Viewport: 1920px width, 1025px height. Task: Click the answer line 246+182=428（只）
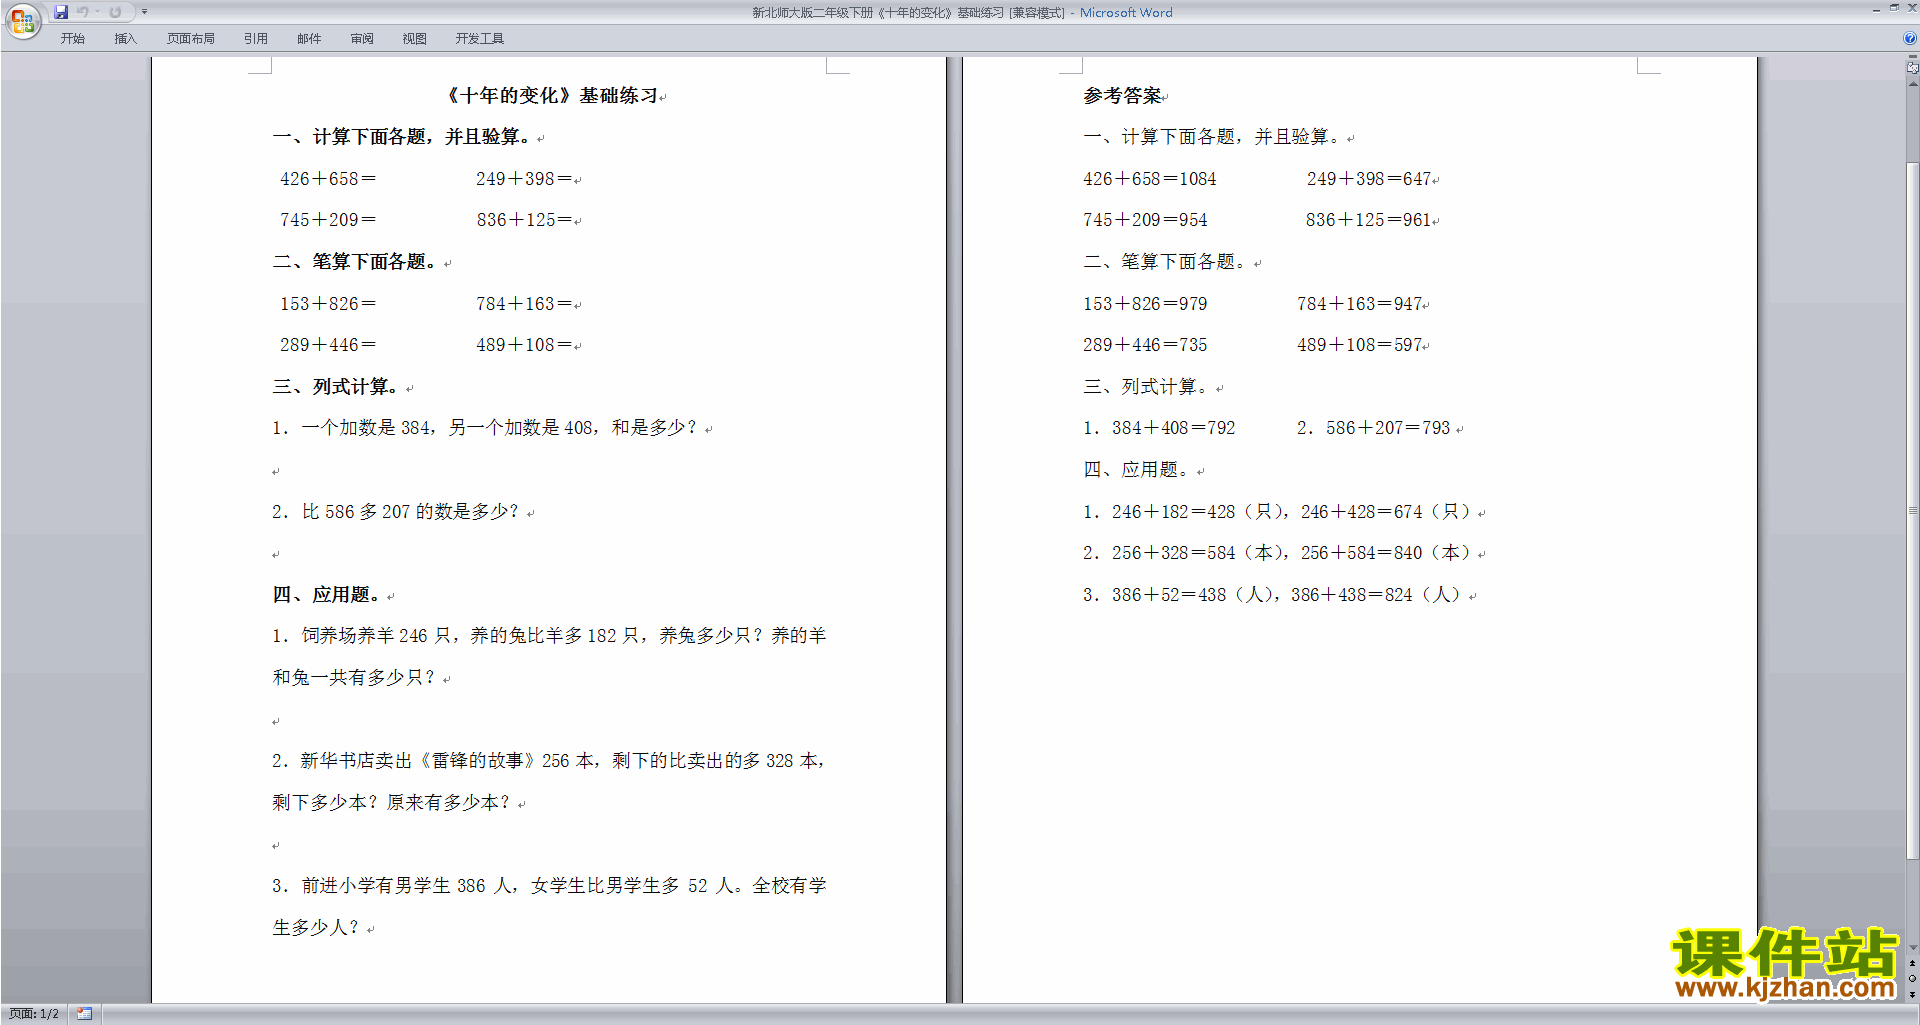pyautogui.click(x=1278, y=512)
